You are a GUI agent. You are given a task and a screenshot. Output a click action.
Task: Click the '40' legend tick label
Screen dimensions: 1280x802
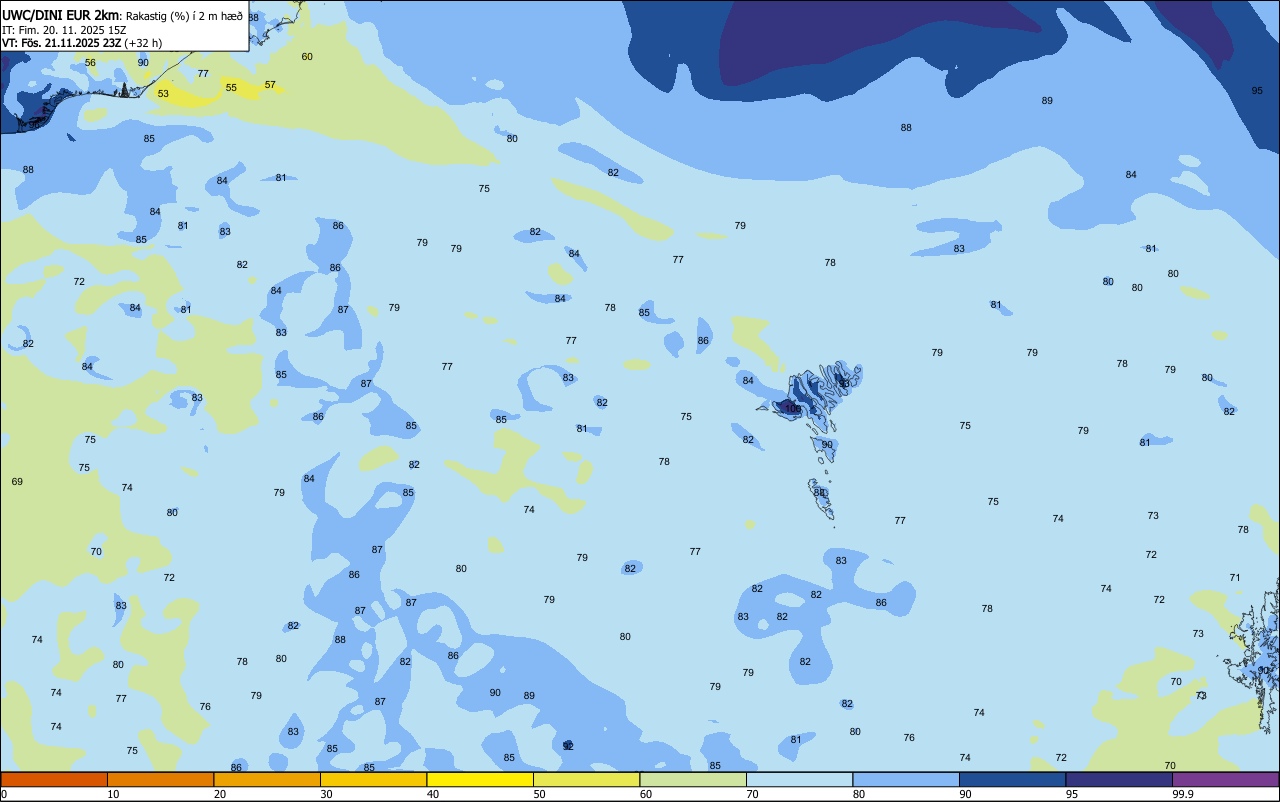tap(433, 794)
